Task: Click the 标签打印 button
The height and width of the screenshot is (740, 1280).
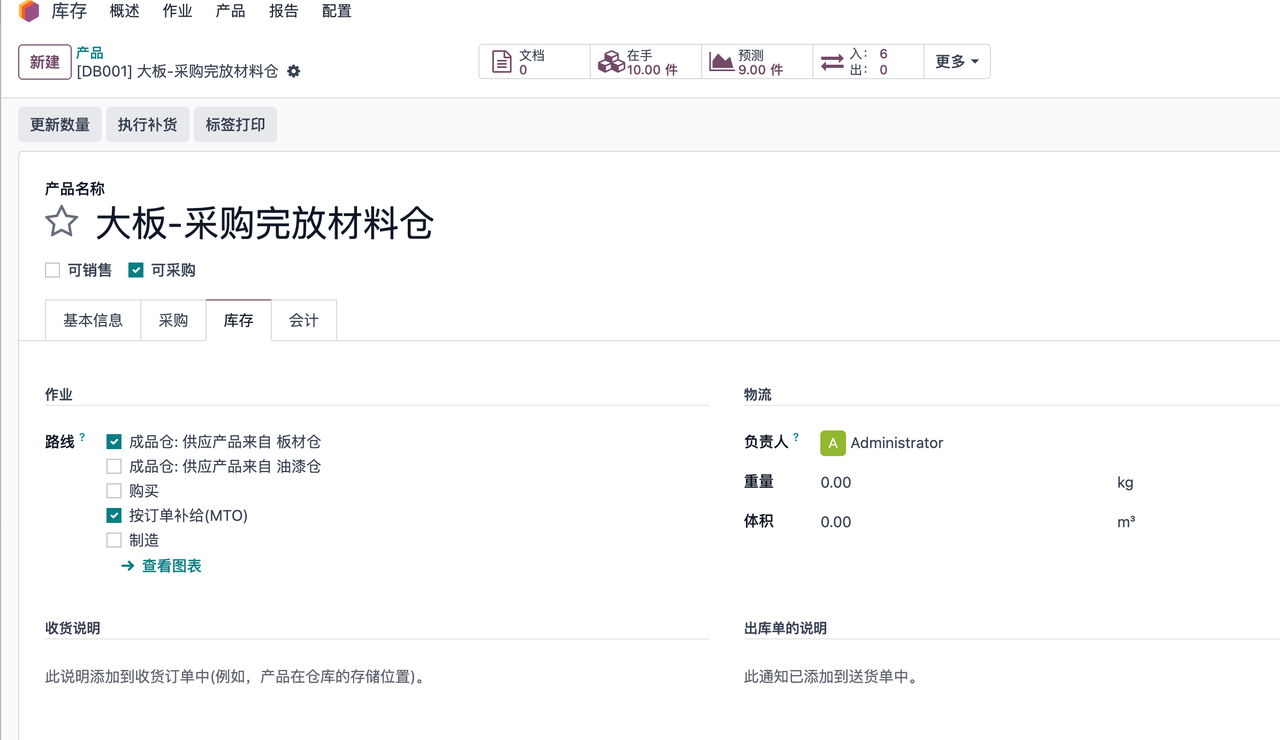Action: (x=235, y=125)
